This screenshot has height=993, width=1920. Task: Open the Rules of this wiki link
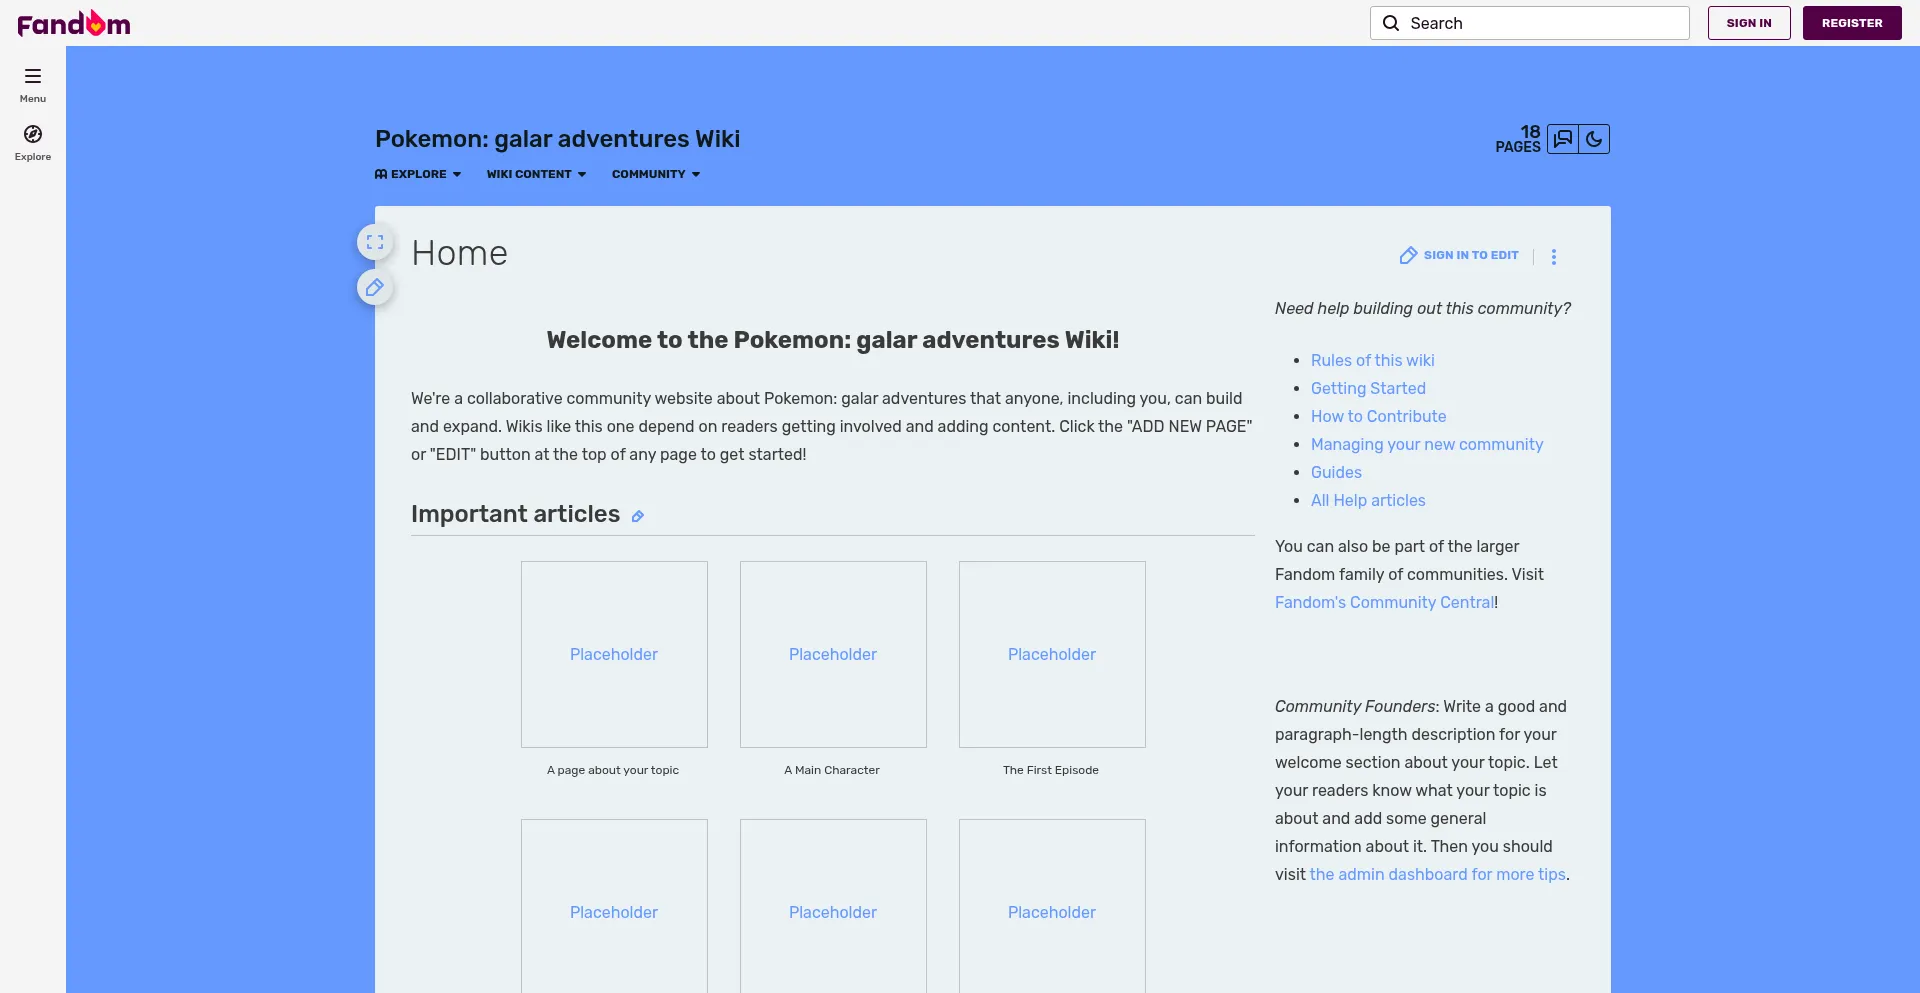(1372, 360)
